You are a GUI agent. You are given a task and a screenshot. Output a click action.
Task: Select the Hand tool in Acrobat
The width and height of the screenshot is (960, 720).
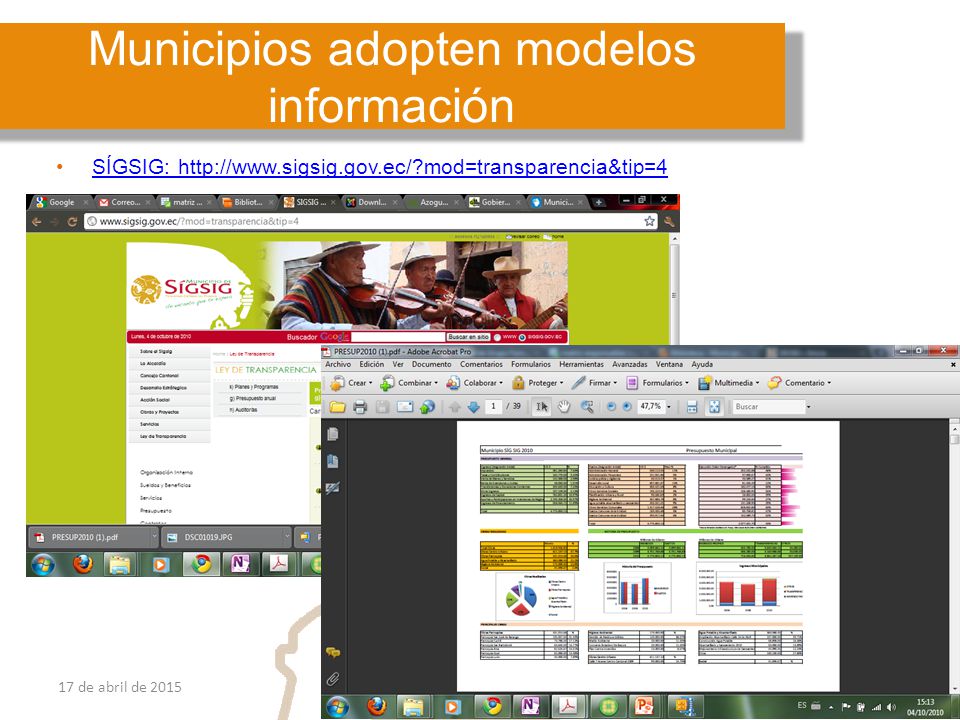point(564,407)
